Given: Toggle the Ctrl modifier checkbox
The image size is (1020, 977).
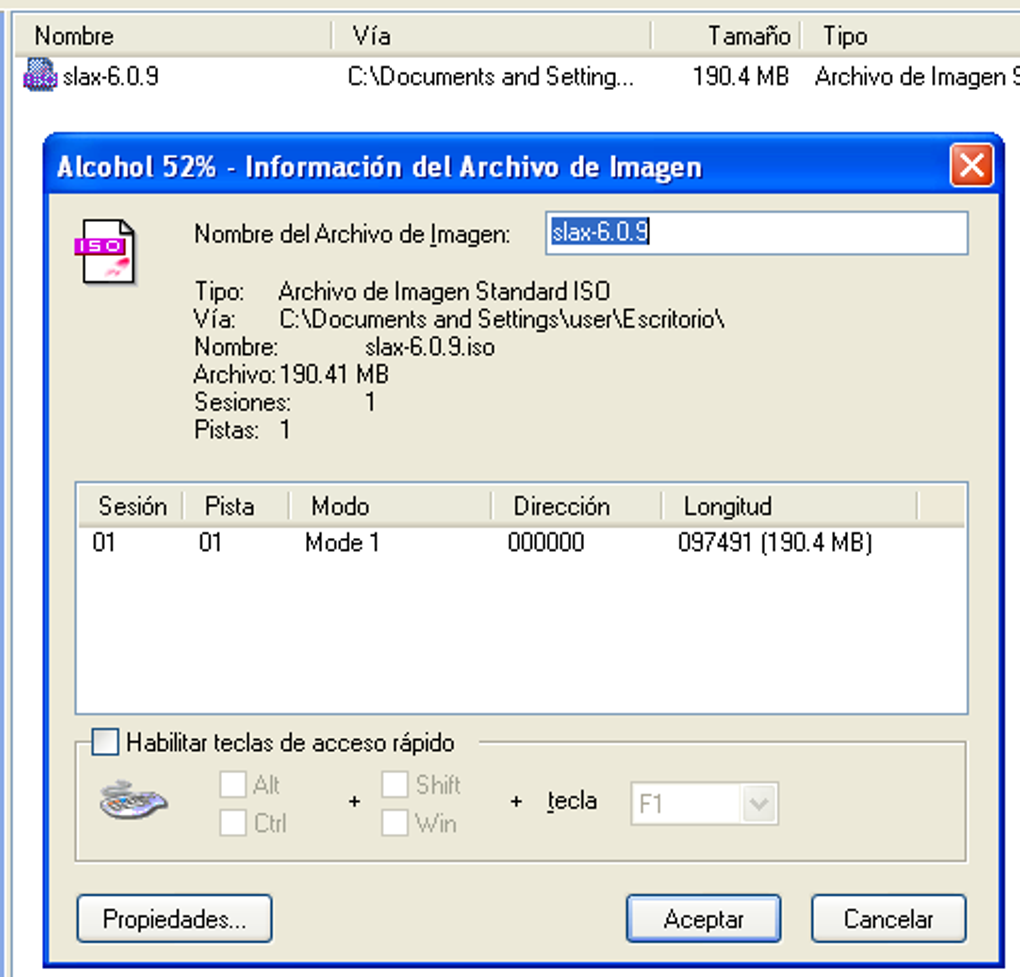Looking at the screenshot, I should point(233,823).
